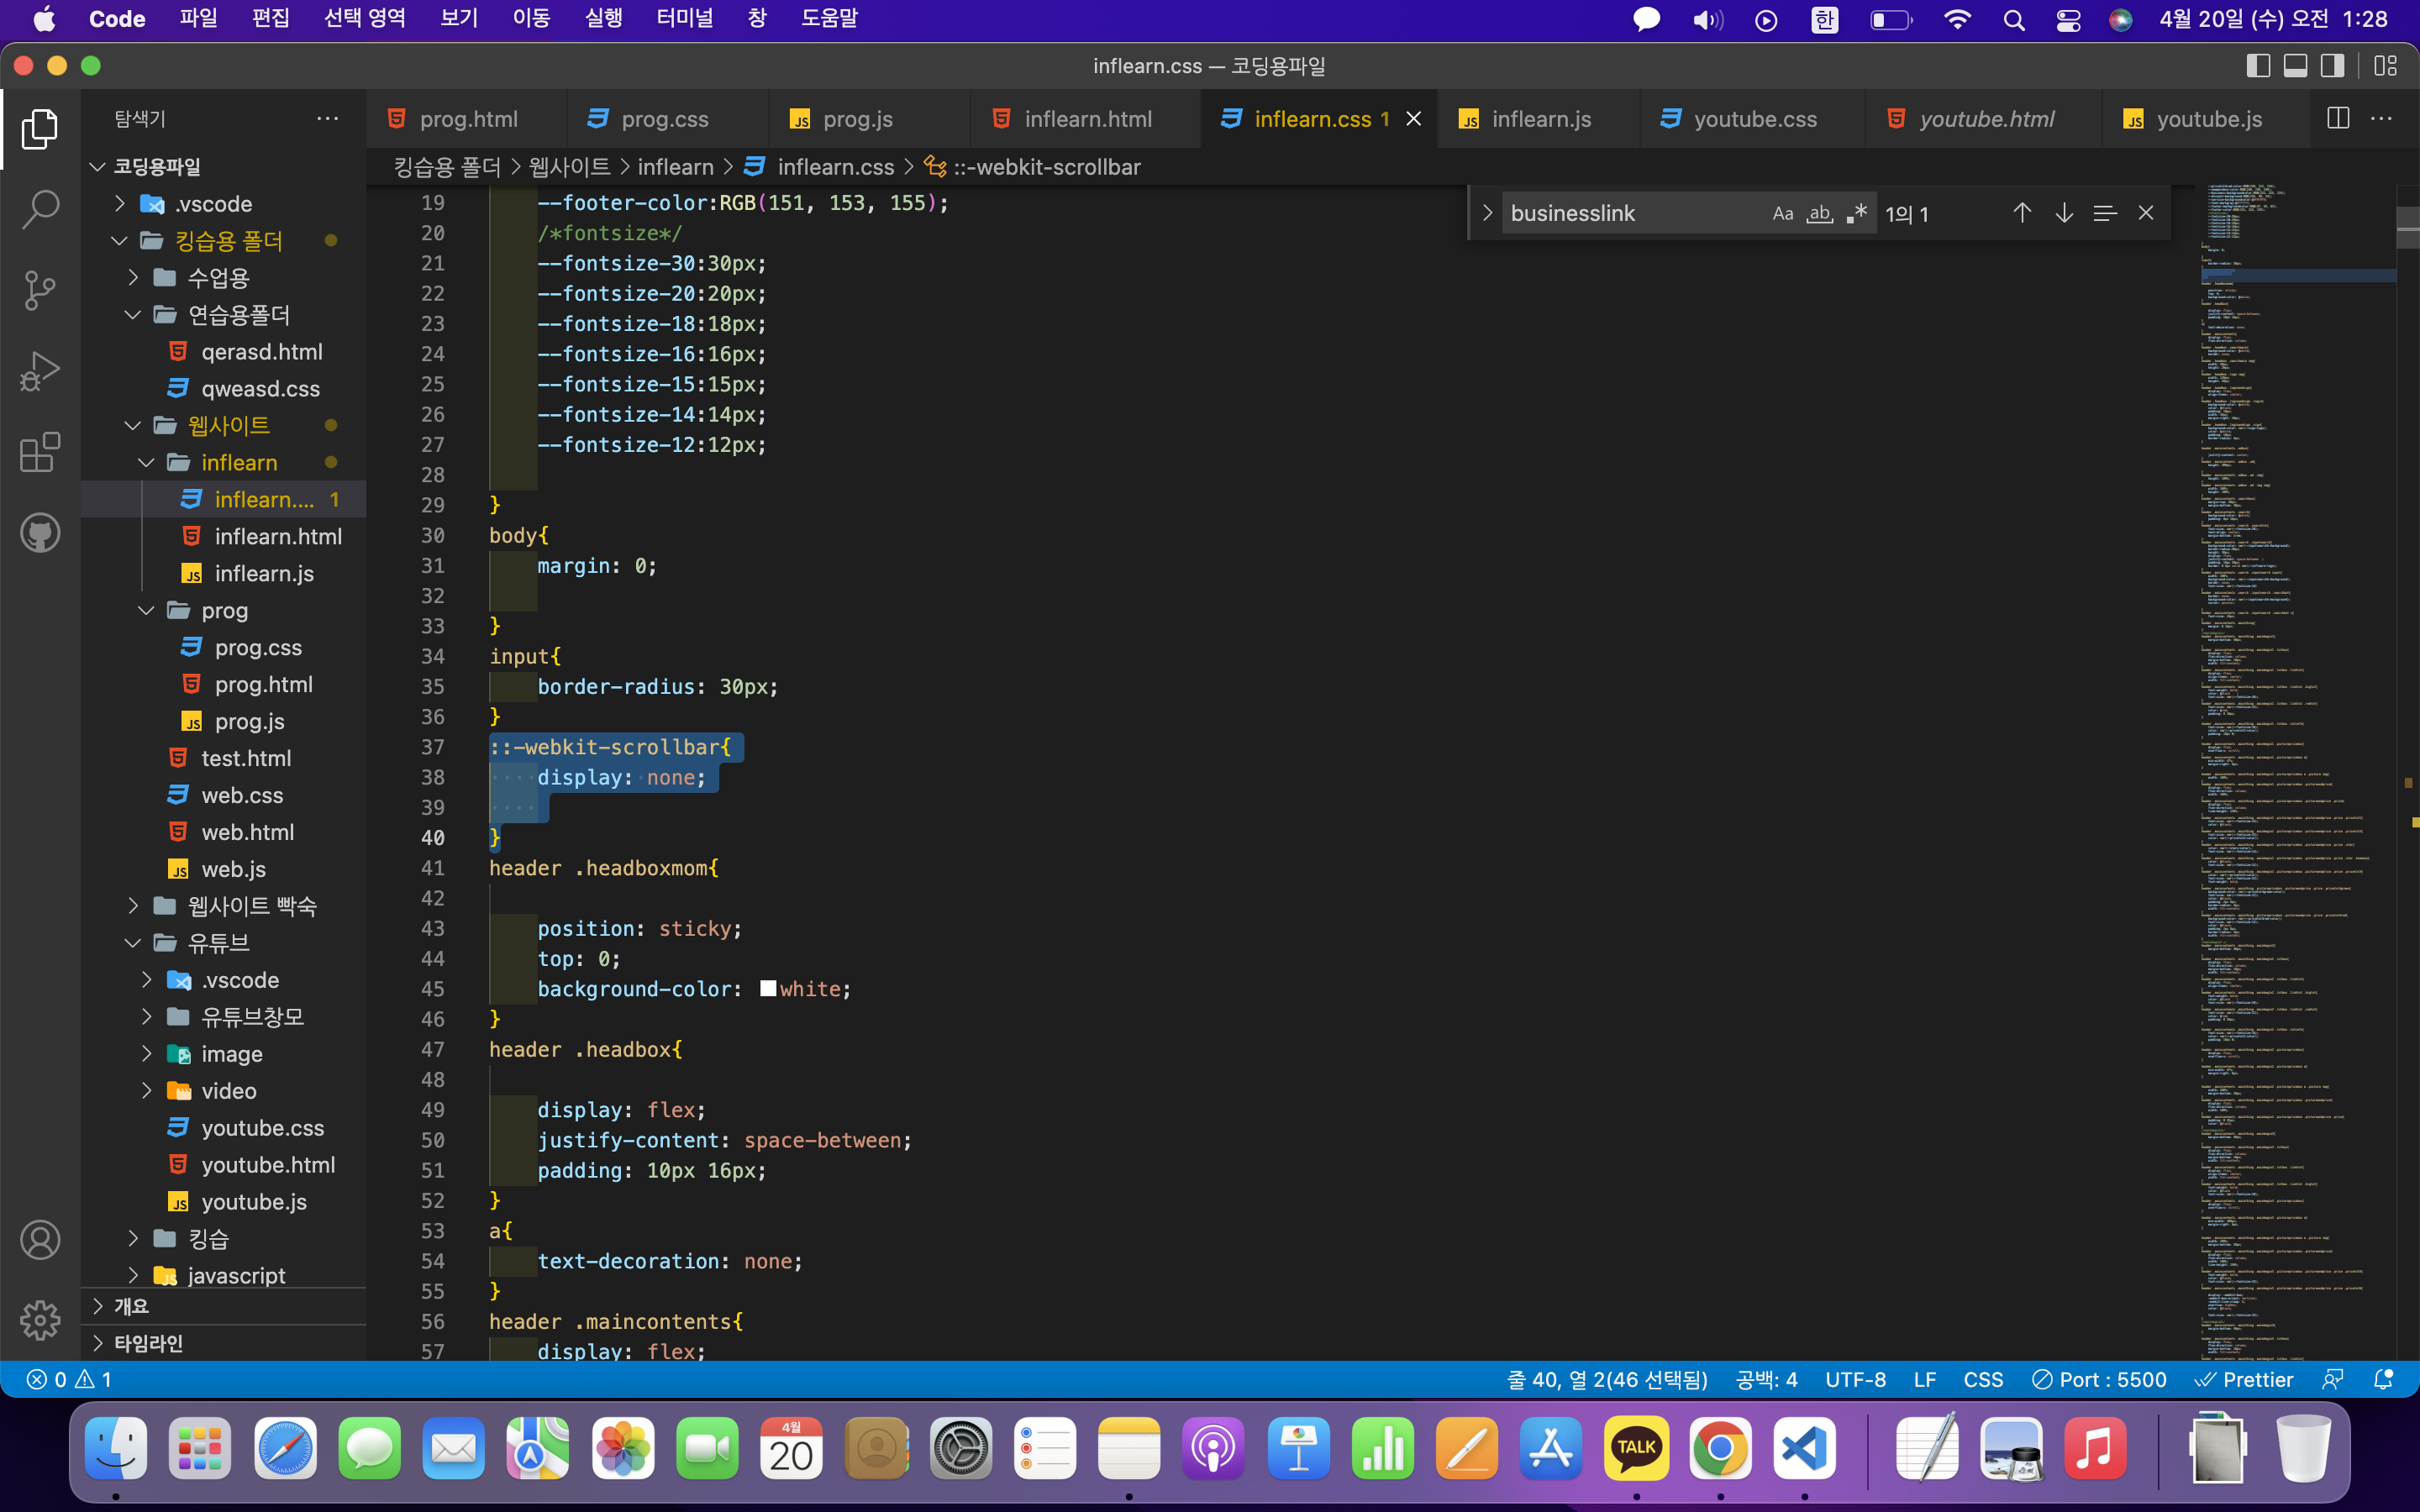Open the Extensions view

[40, 452]
